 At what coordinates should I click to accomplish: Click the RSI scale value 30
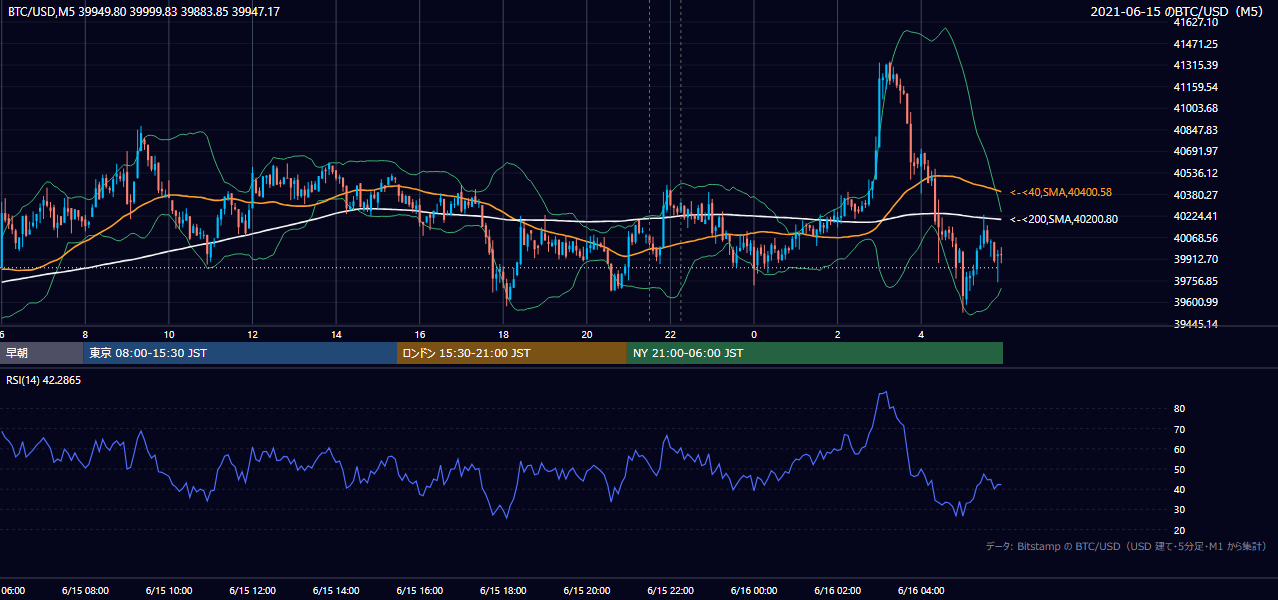(1180, 510)
